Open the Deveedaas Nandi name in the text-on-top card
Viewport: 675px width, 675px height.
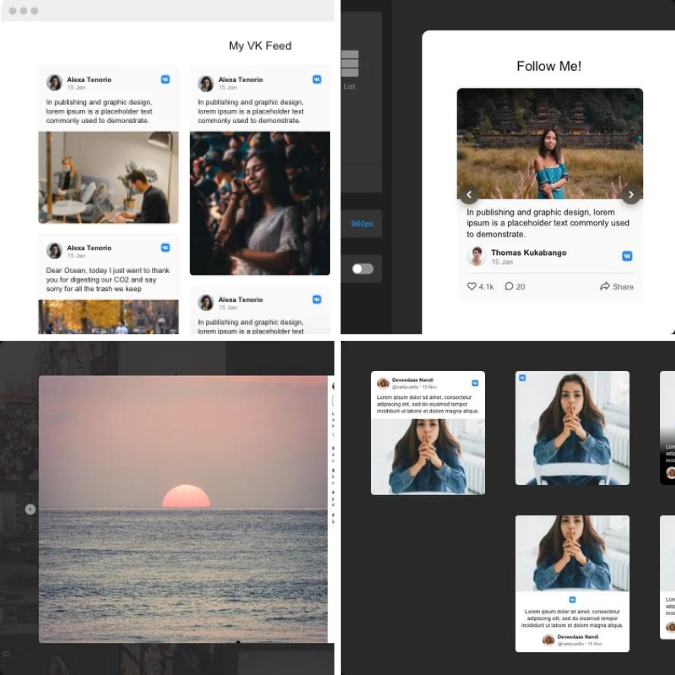412,380
